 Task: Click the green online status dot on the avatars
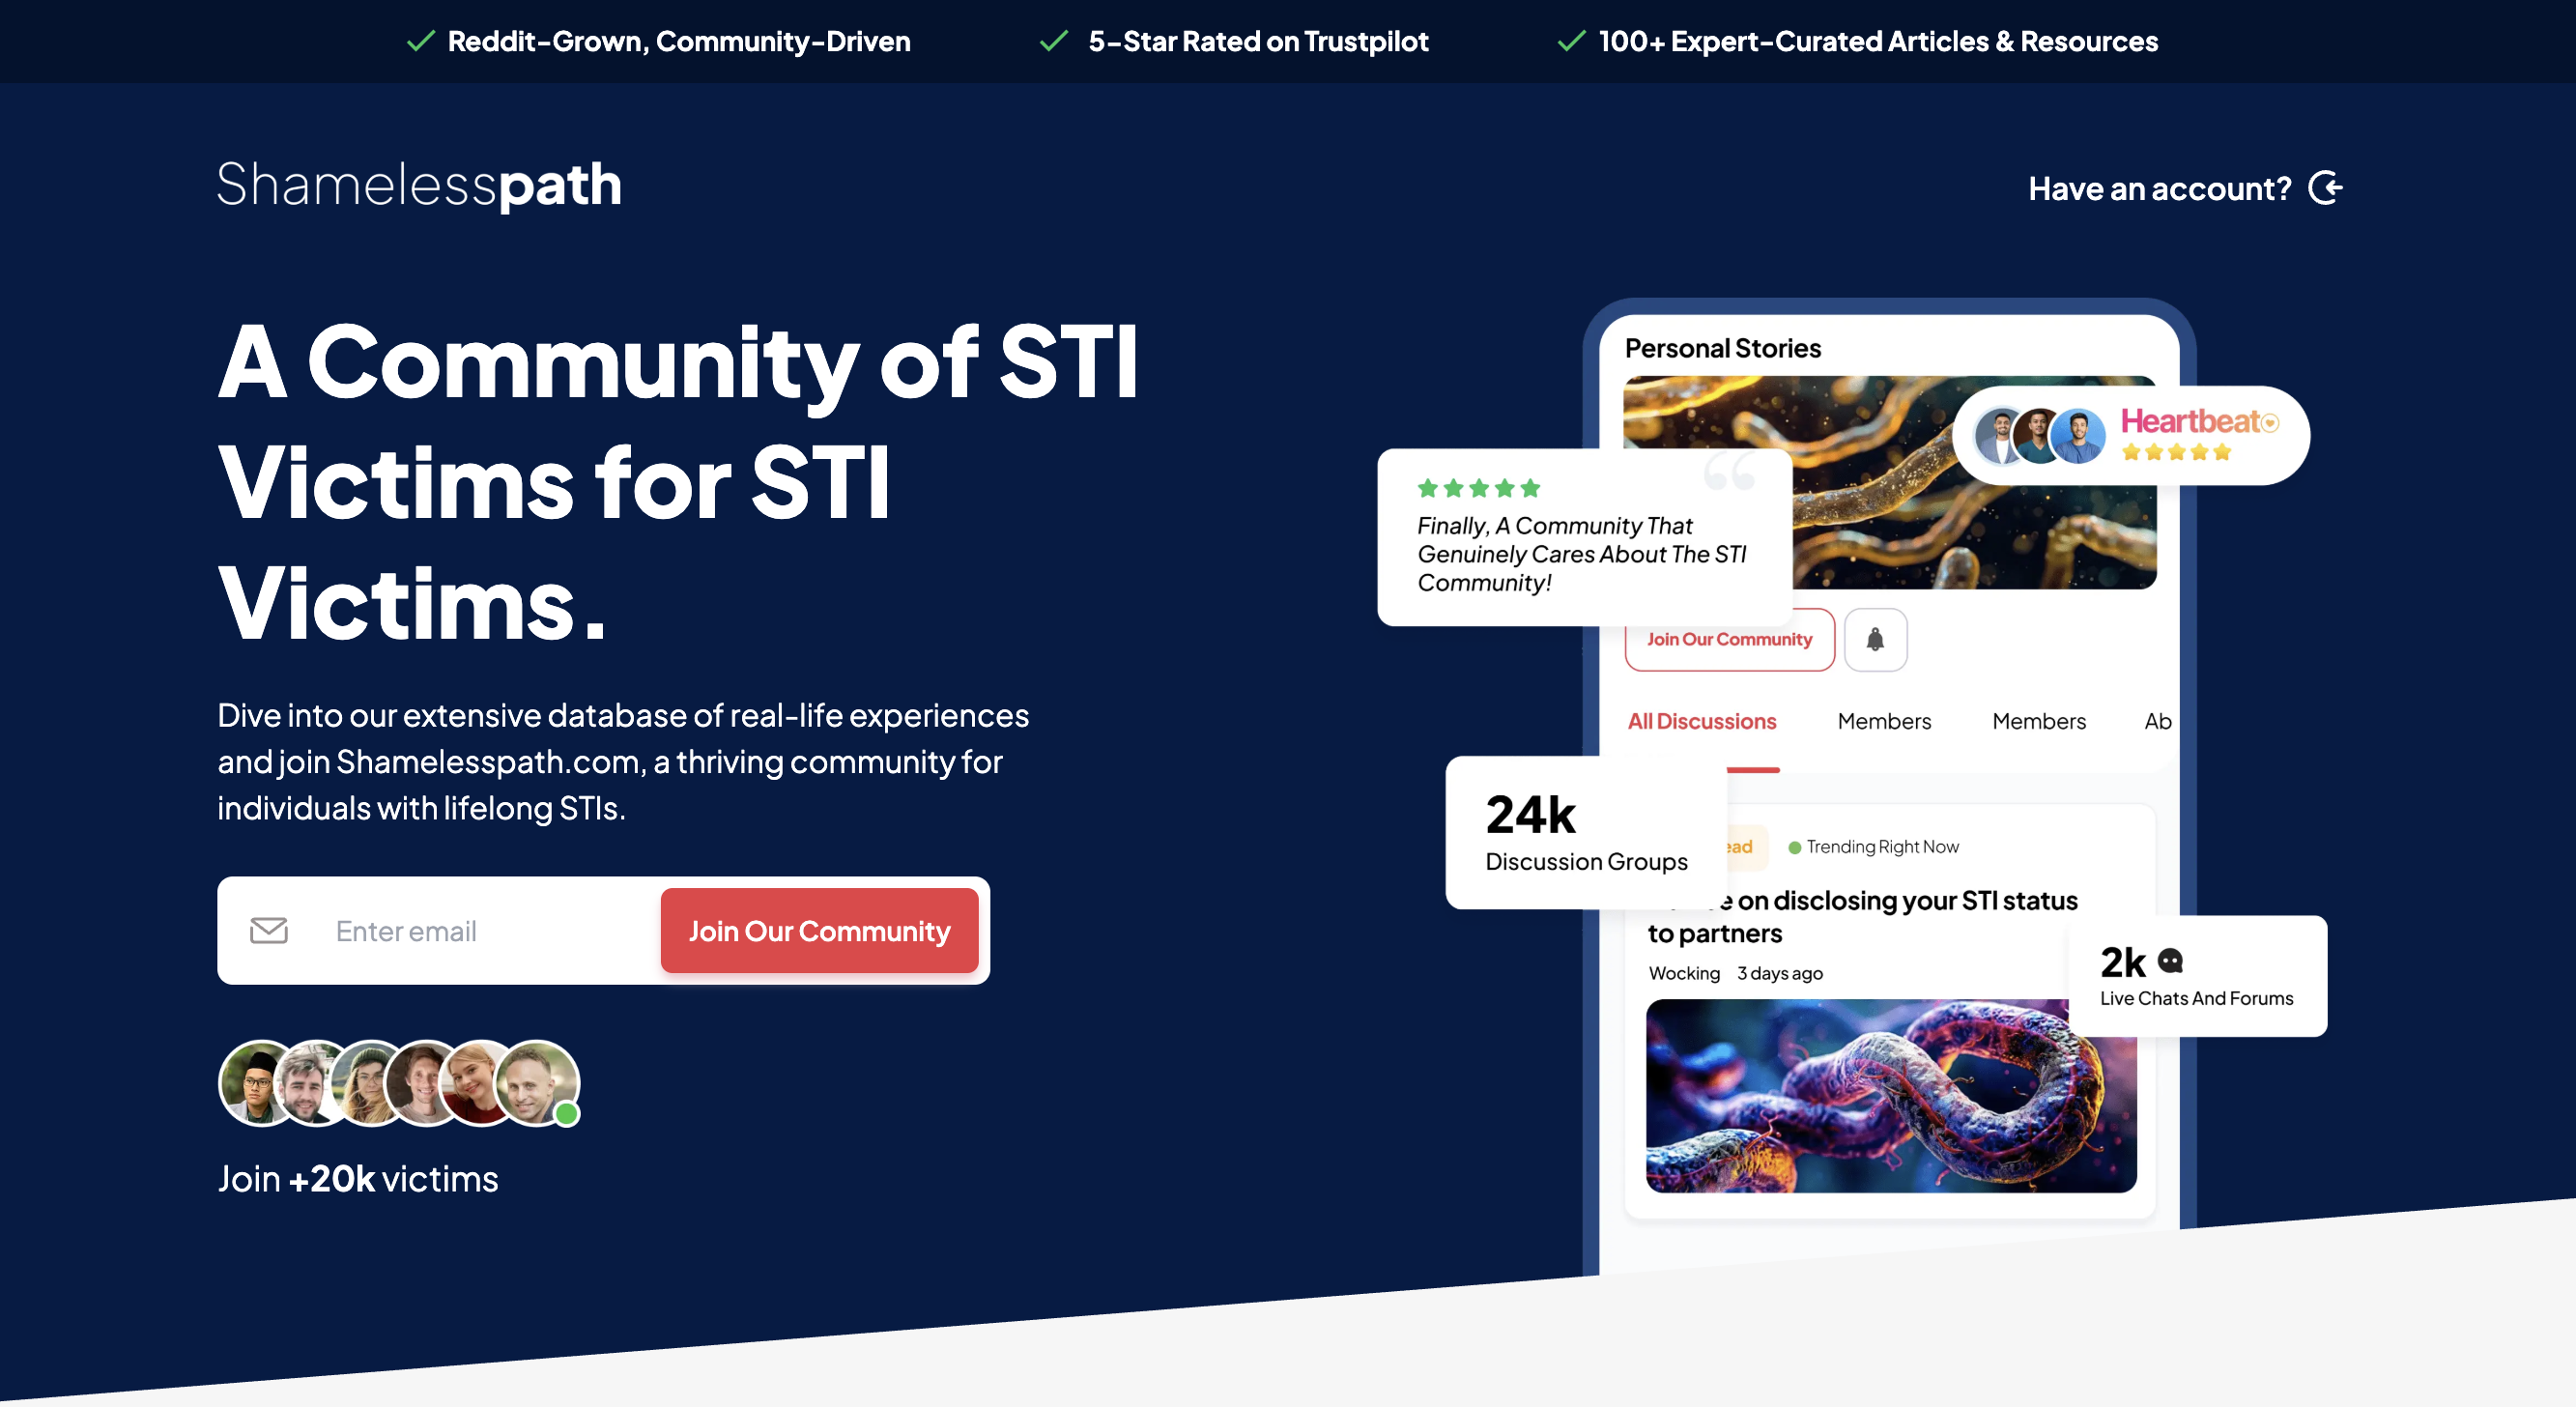566,1113
